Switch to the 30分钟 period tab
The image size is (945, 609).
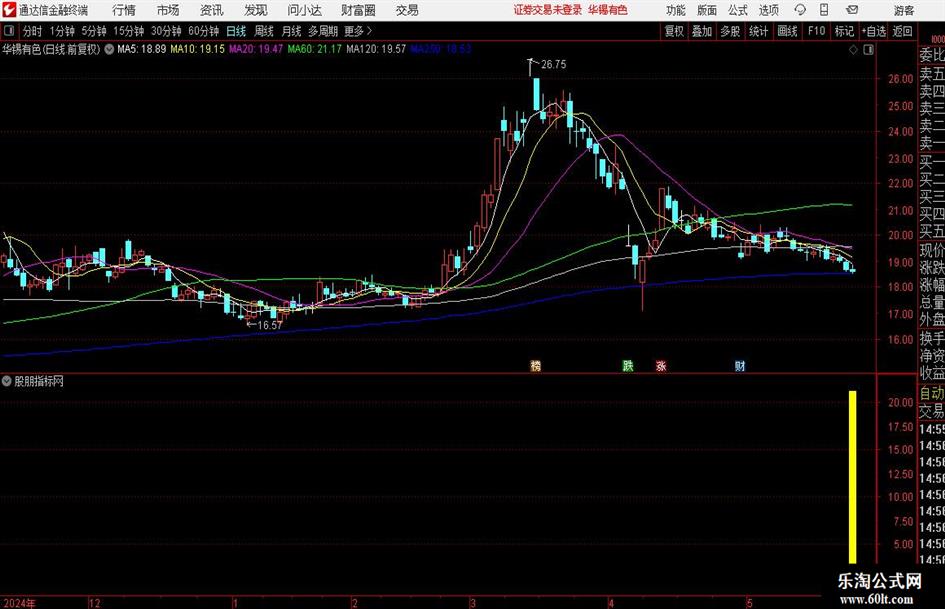(x=166, y=31)
